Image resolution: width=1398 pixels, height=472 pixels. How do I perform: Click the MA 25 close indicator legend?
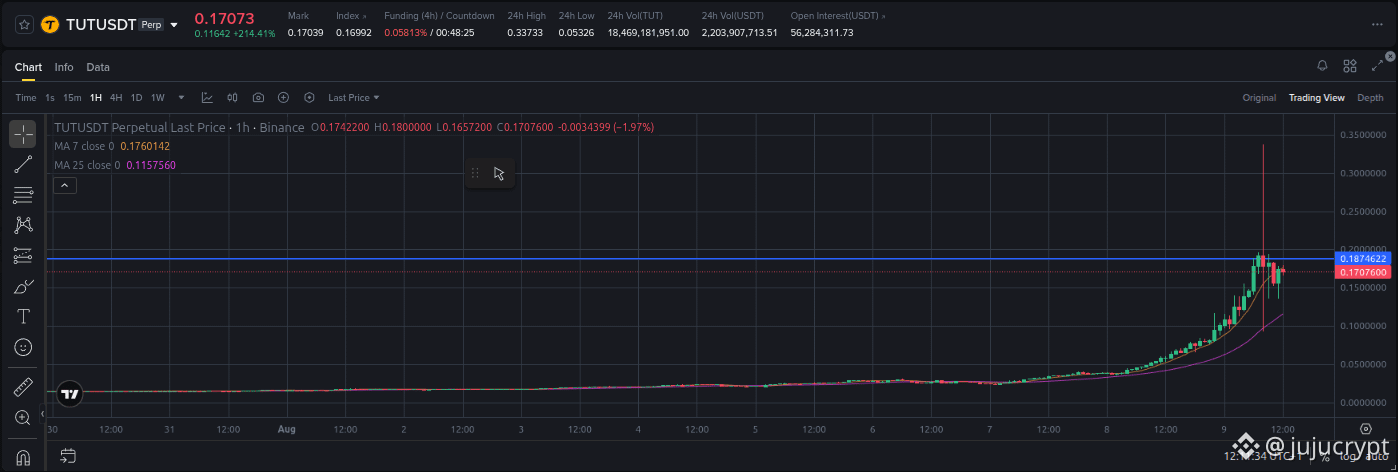pyautogui.click(x=115, y=165)
